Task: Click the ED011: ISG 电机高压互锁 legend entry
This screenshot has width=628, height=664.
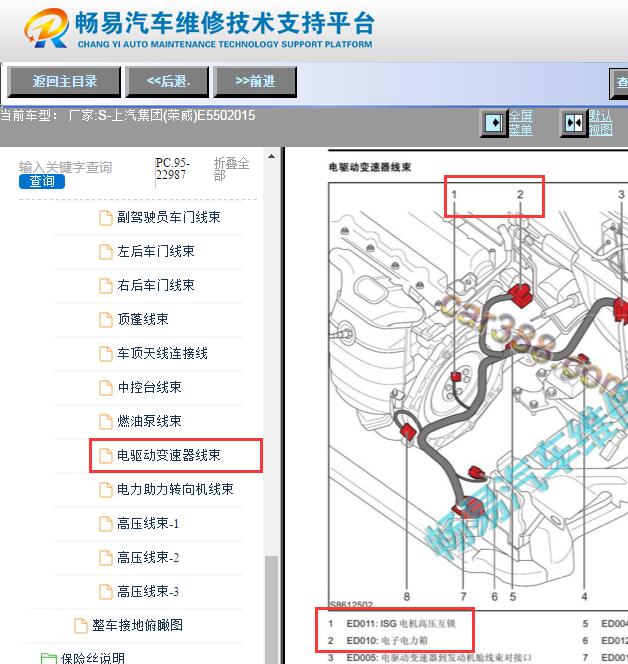Action: [401, 624]
